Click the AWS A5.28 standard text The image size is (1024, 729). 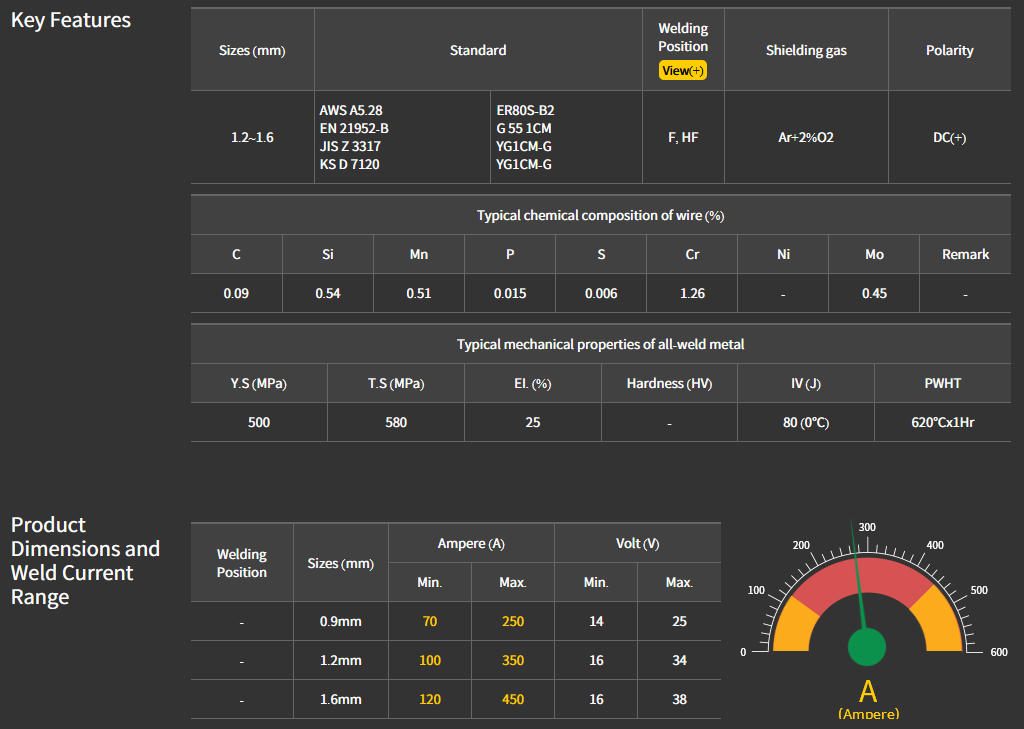coord(351,110)
